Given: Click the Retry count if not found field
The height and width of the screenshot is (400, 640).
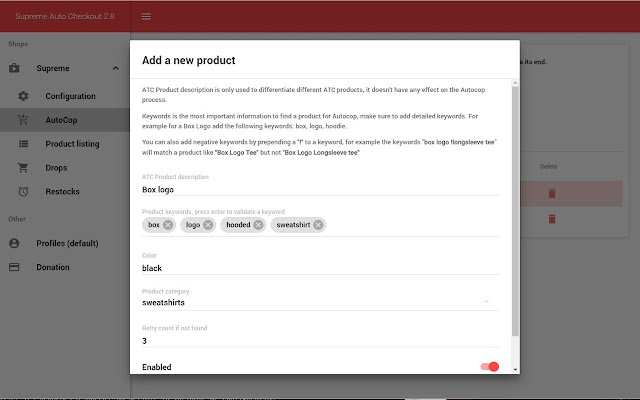Looking at the screenshot, I should pyautogui.click(x=320, y=341).
